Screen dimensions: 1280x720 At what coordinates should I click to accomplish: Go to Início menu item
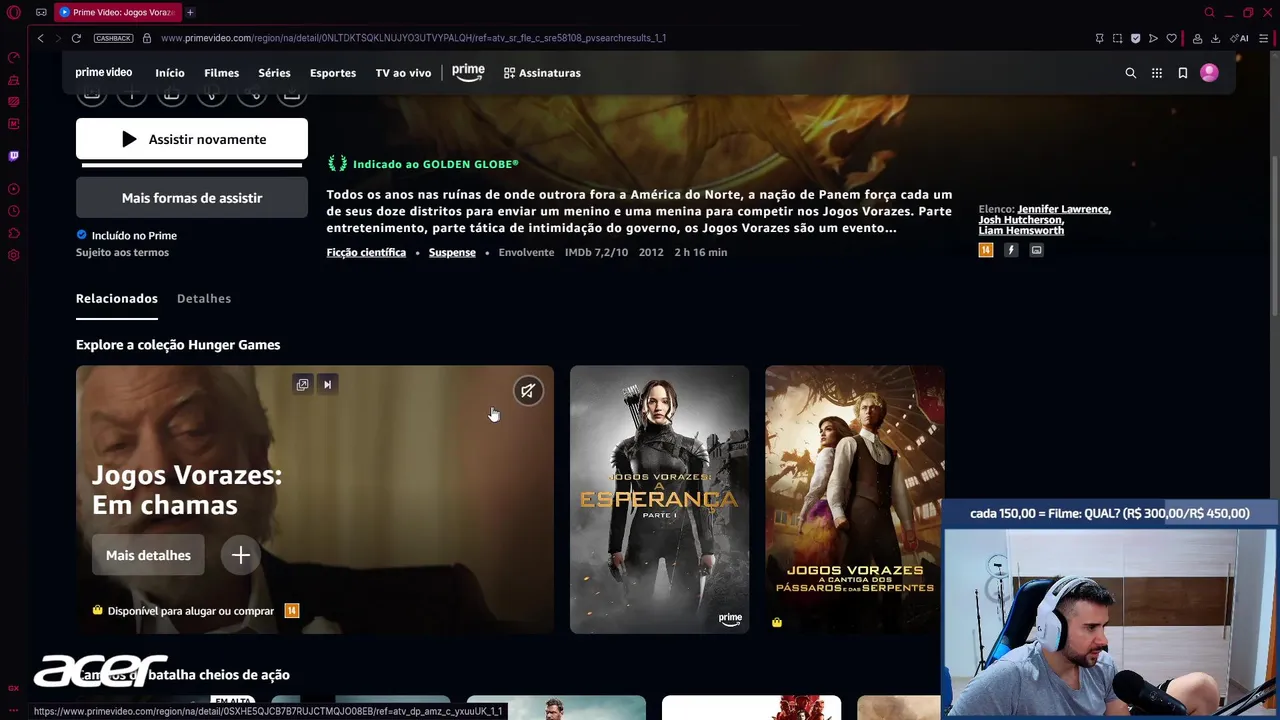click(x=170, y=73)
